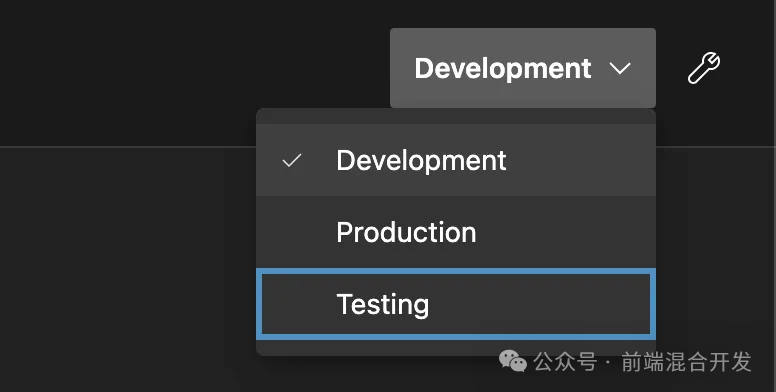Click the blank strip above the Development item
This screenshot has height=392, width=776.
(456, 116)
